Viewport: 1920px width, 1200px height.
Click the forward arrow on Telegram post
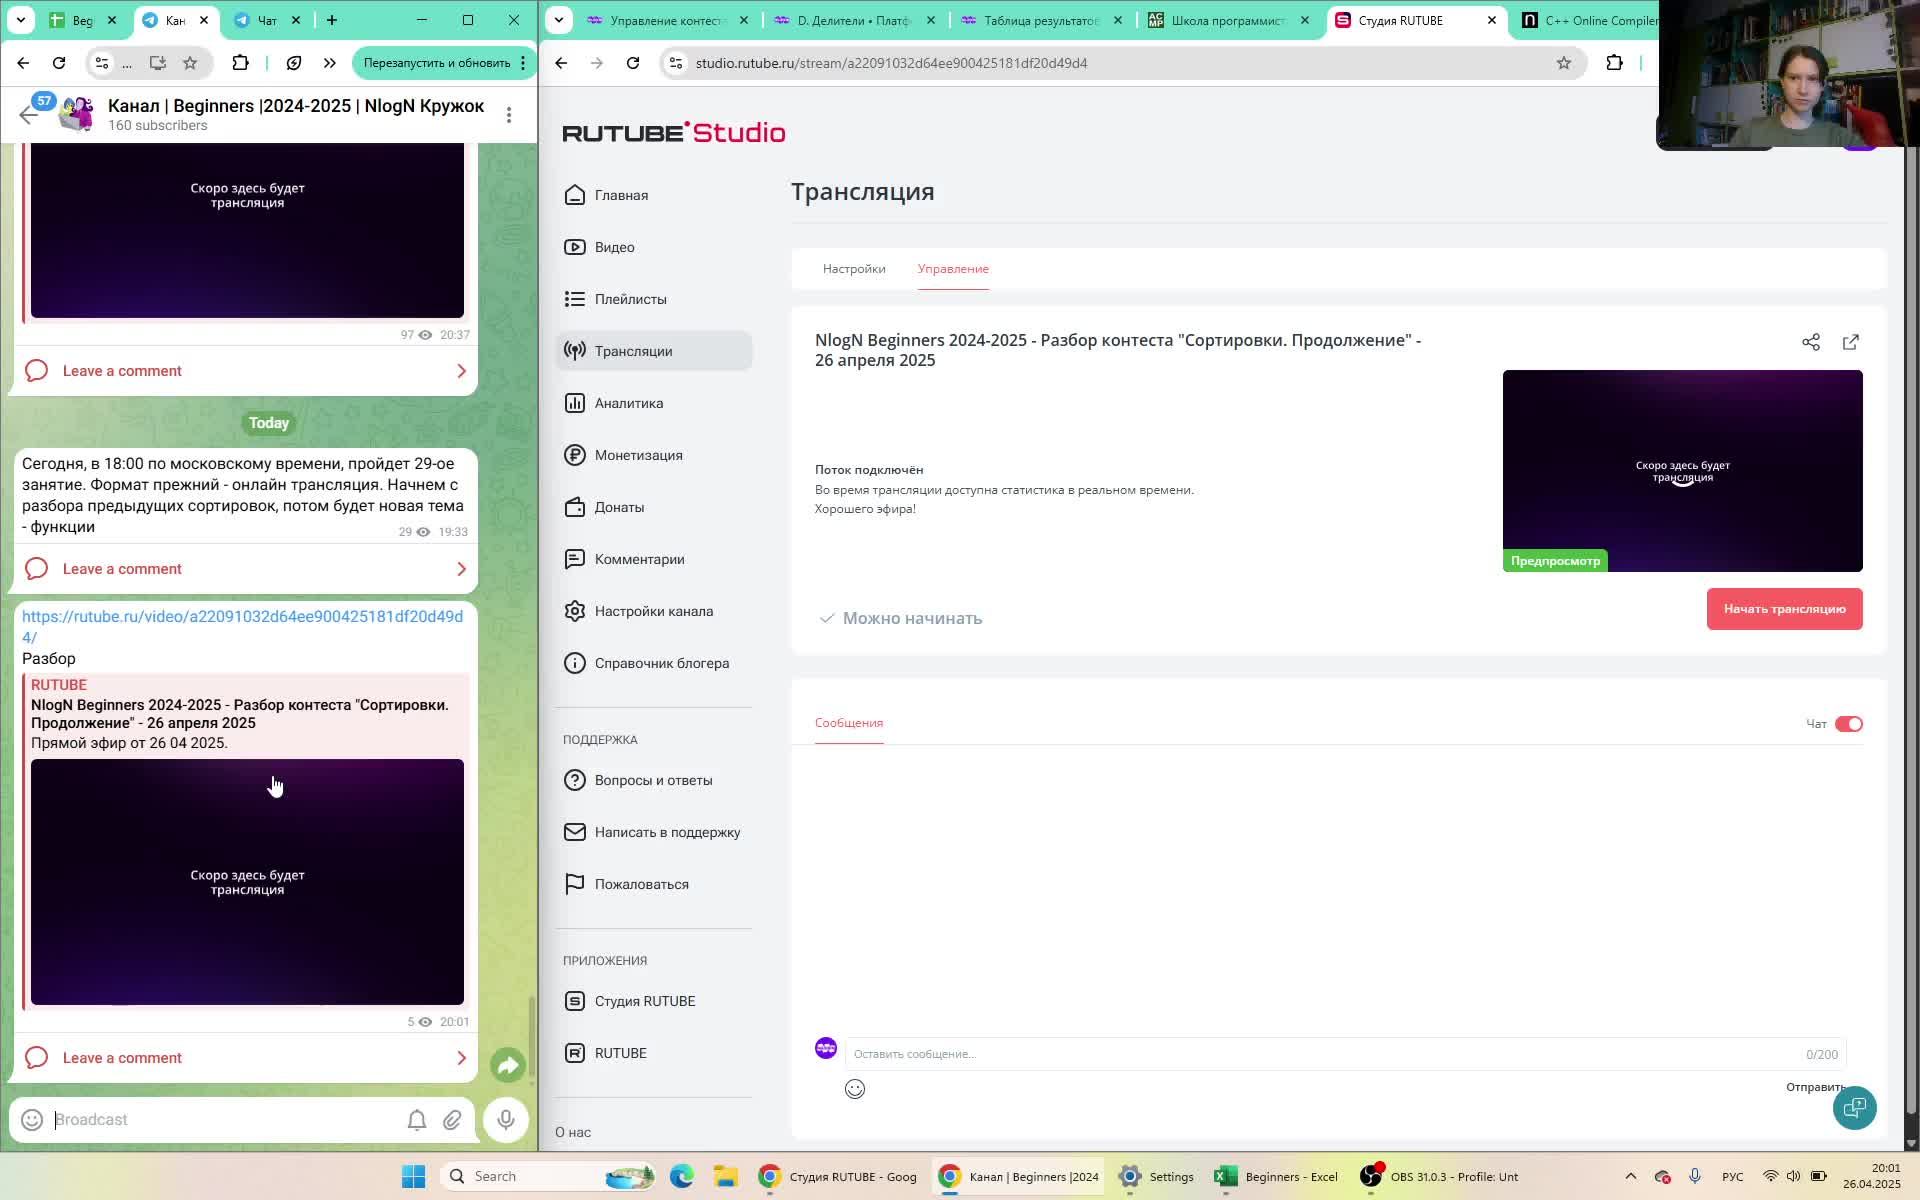[508, 1066]
